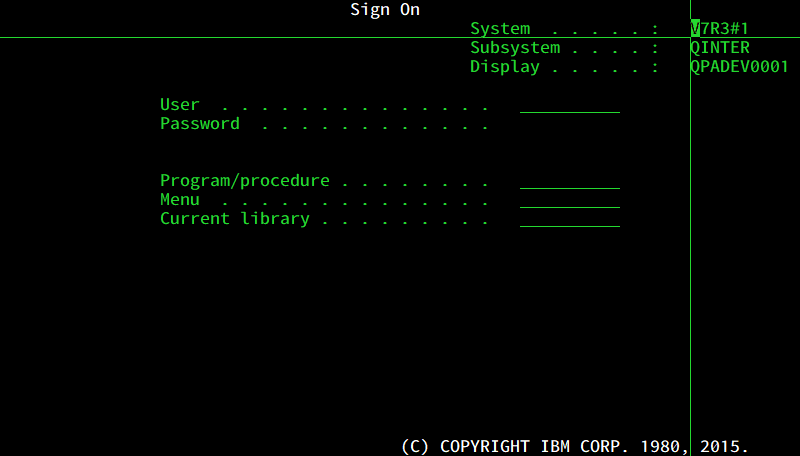
Task: Focus the Password entry field
Action: point(570,123)
